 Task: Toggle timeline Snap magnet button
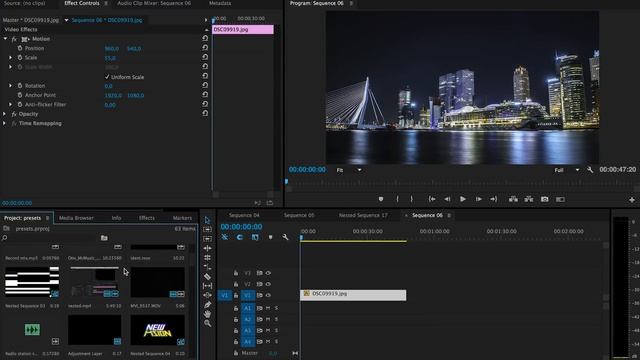(240, 237)
